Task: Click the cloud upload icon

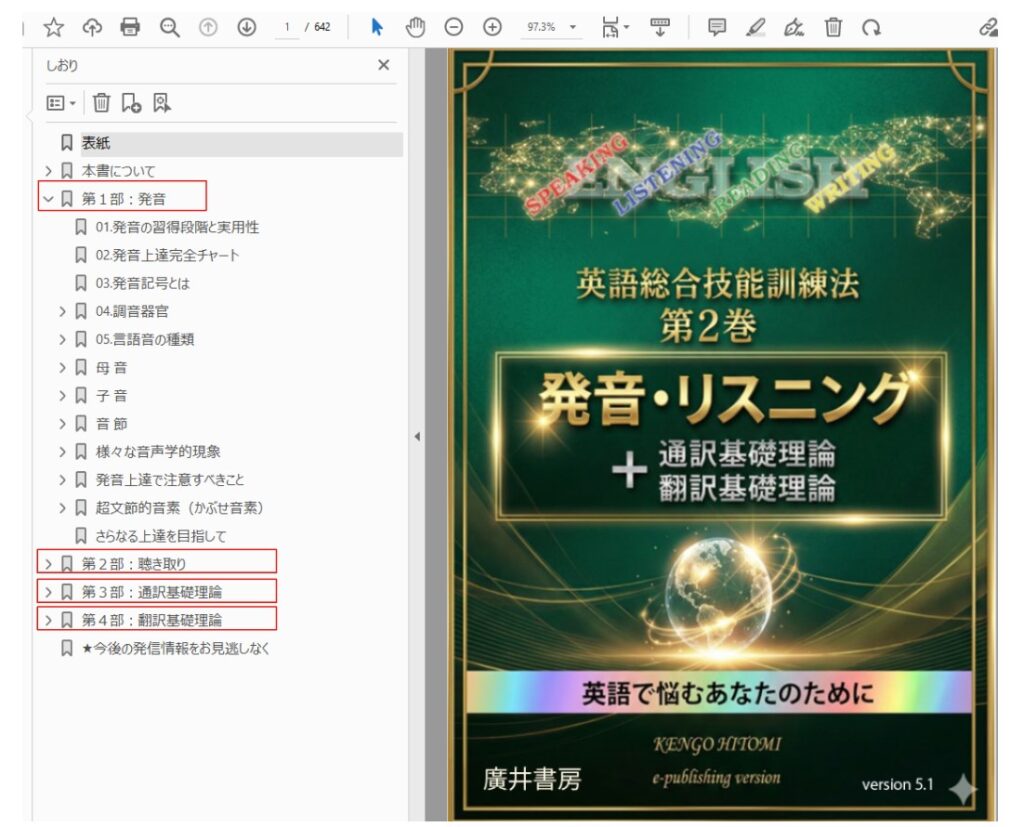Action: (92, 28)
